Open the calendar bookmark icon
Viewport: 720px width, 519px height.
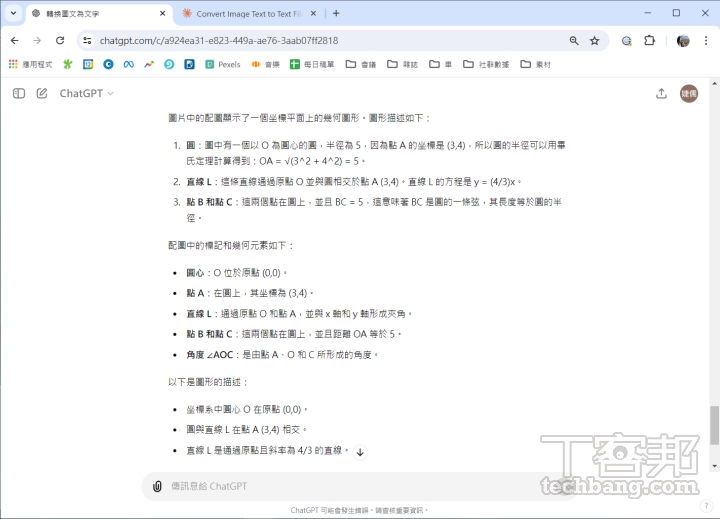click(88, 64)
